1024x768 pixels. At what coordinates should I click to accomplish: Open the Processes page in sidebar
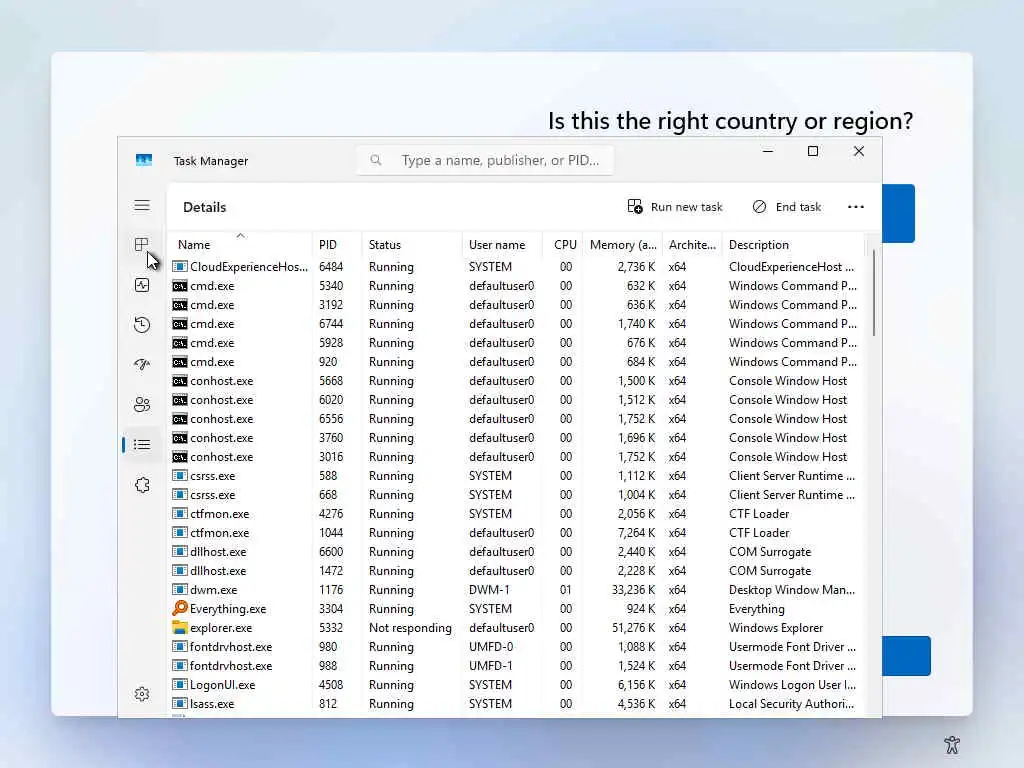click(142, 245)
